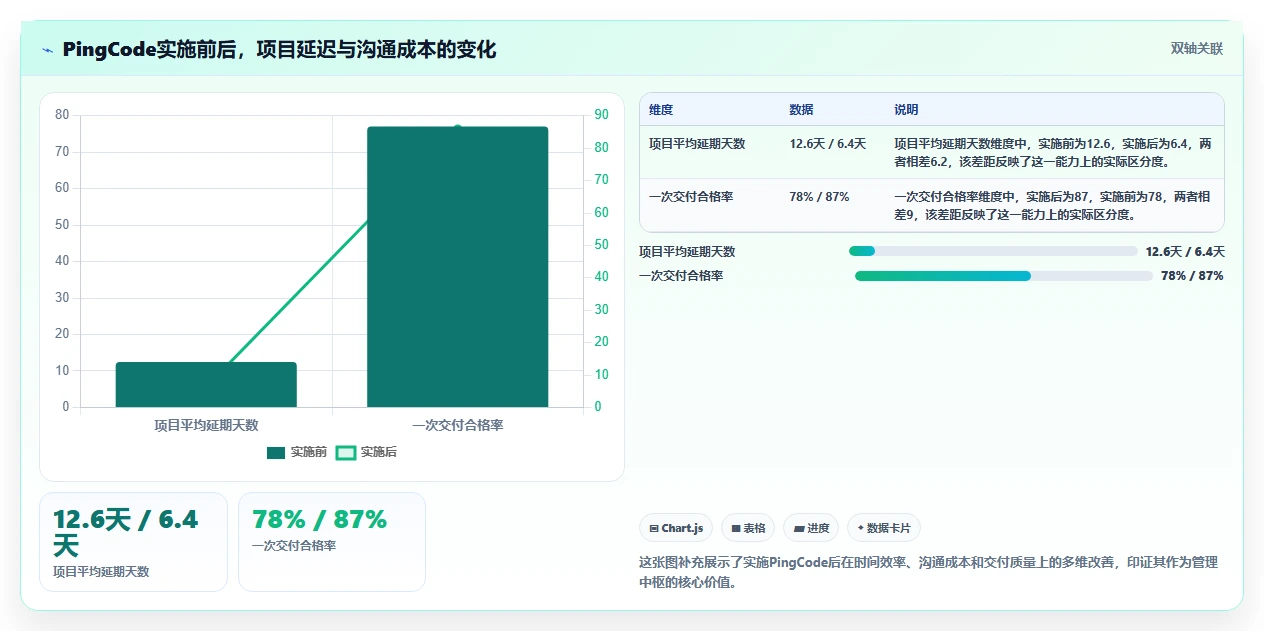This screenshot has height=631, width=1264.
Task: Click the chart title PingCode实施前后
Action: click(279, 50)
